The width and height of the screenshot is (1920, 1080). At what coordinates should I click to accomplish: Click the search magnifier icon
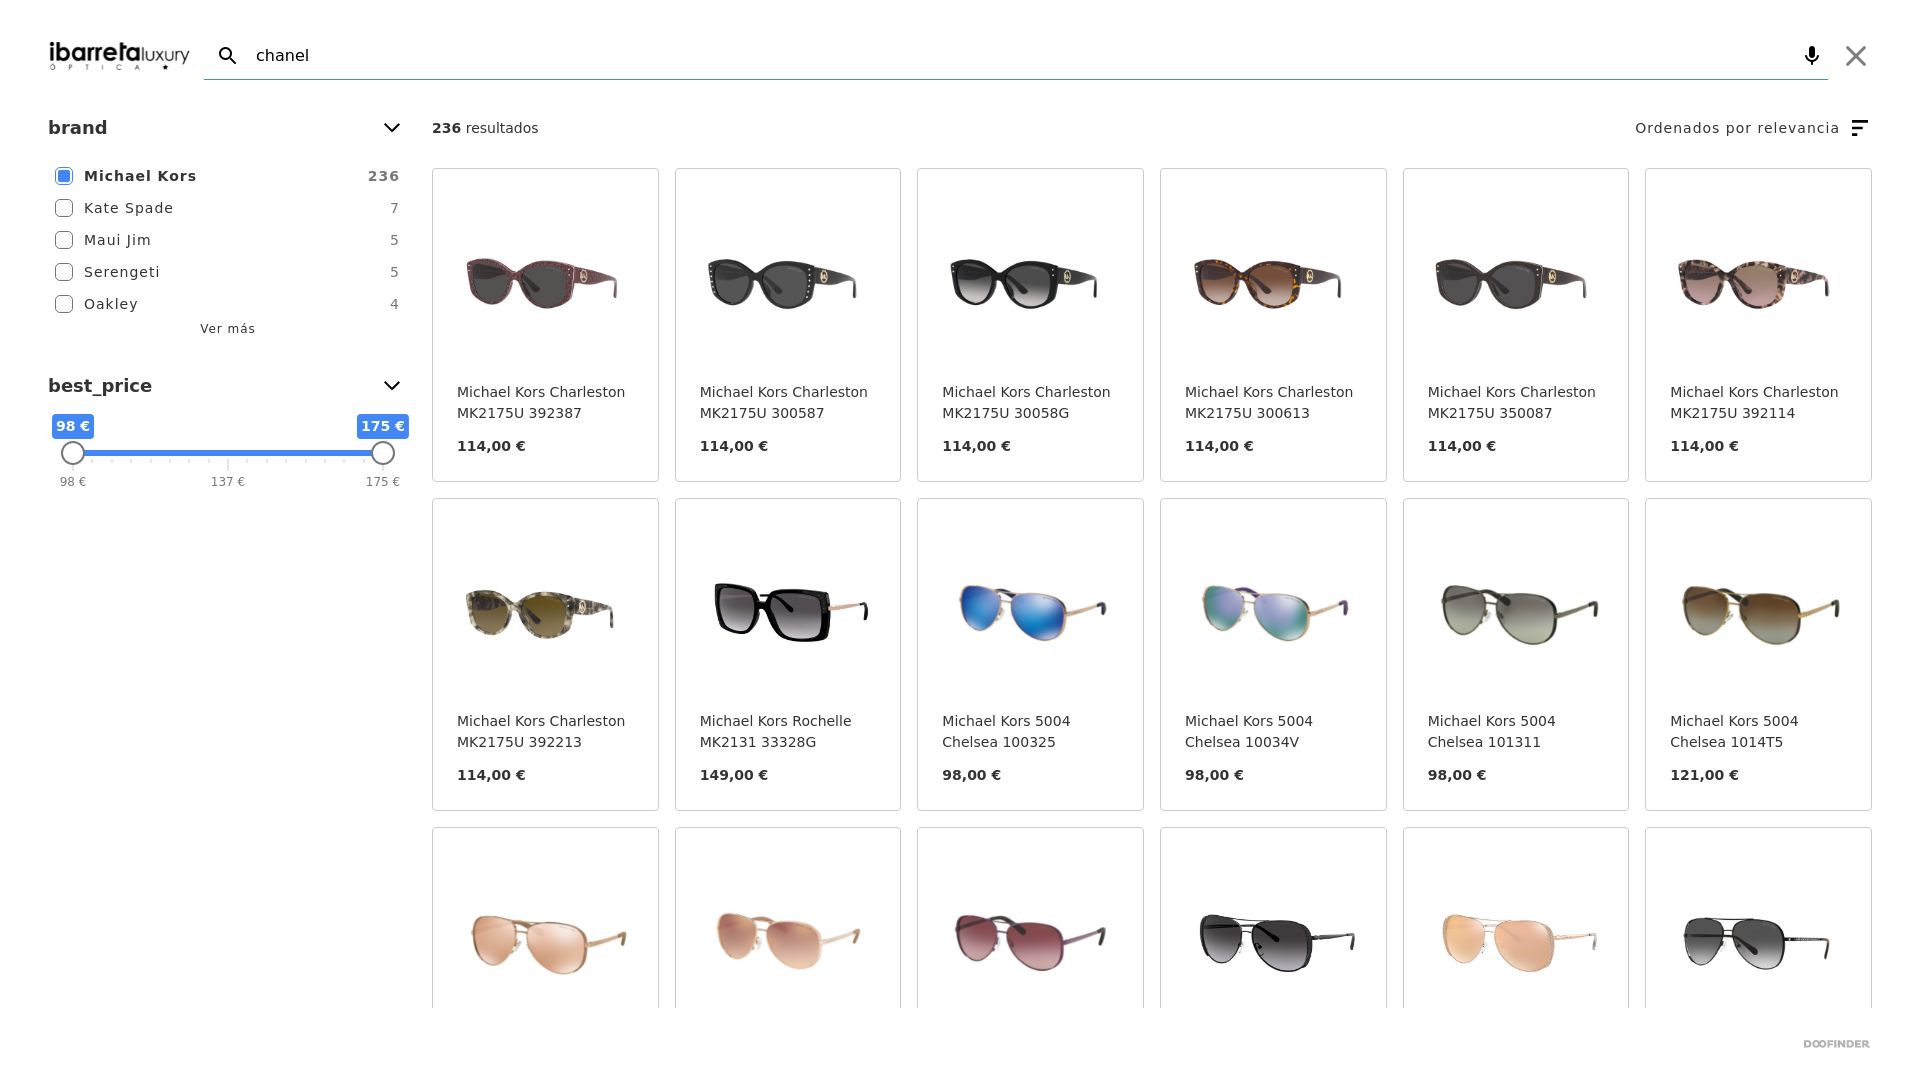(228, 56)
